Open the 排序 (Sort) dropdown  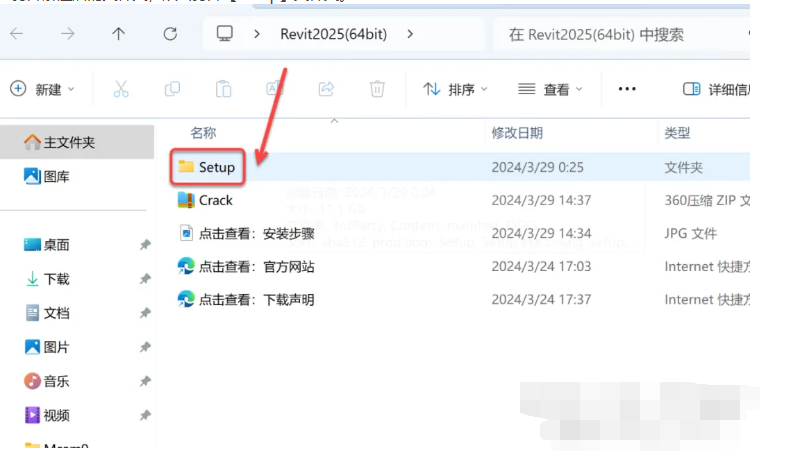coord(455,89)
